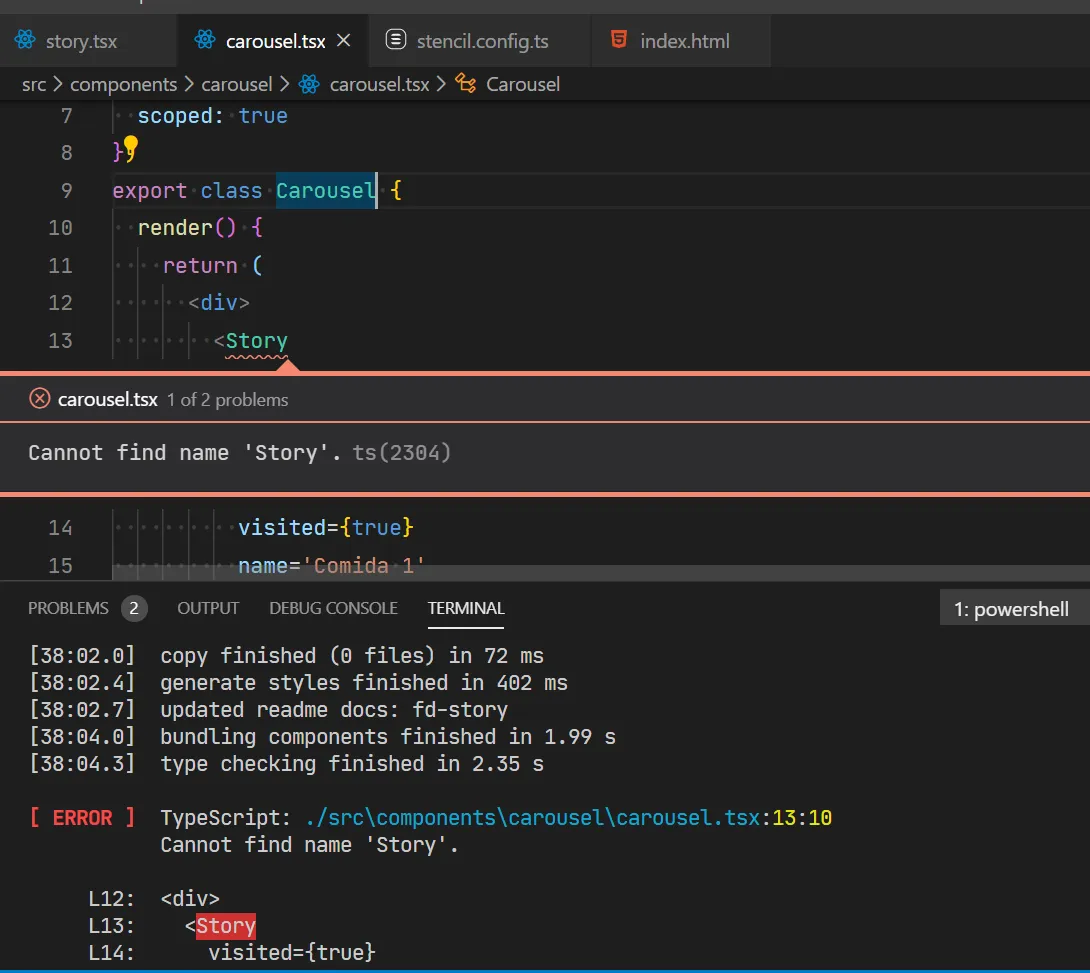Open the index.html tab

coord(684,41)
